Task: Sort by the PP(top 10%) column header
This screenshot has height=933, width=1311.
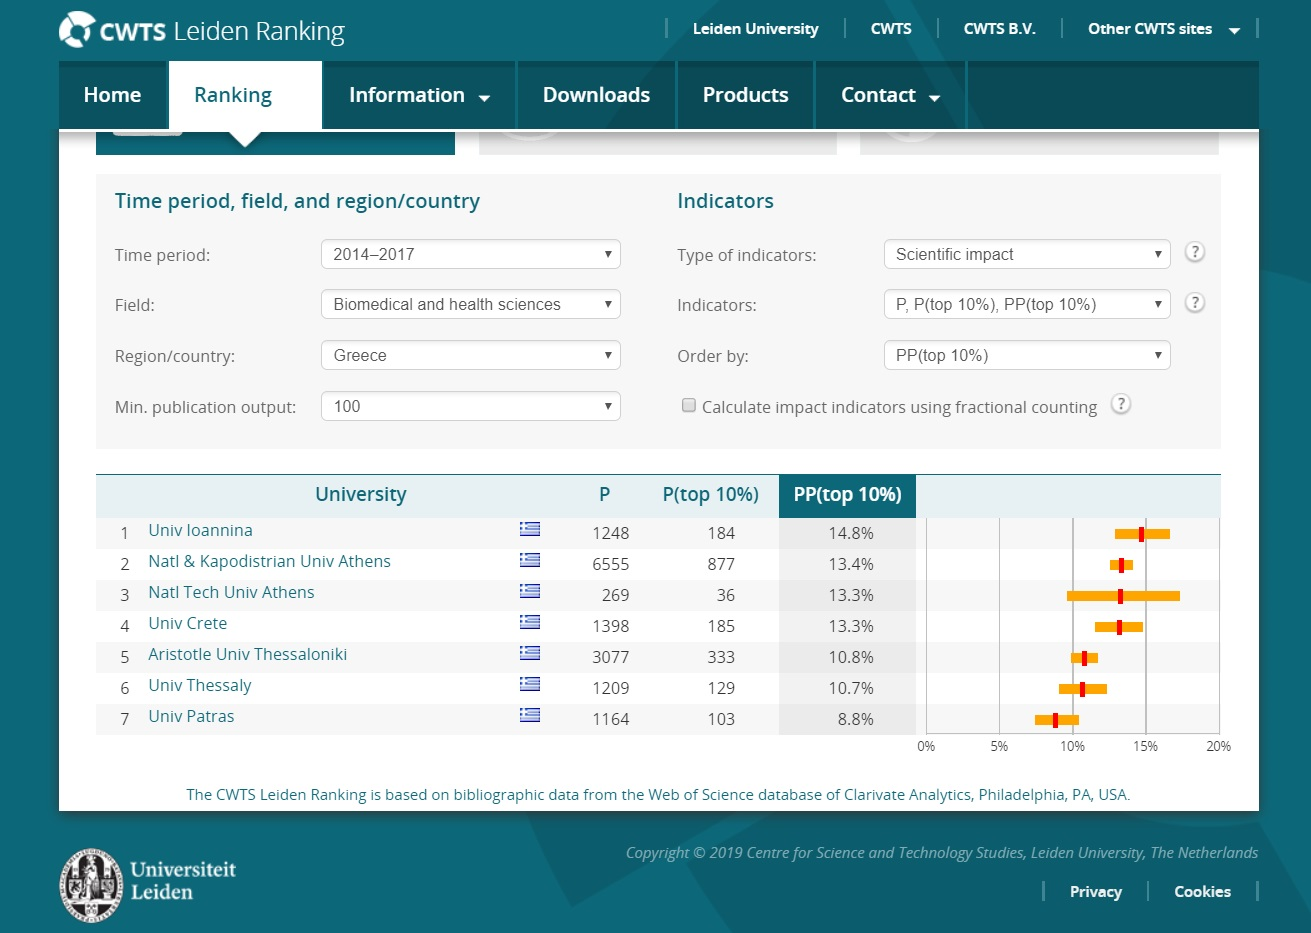Action: tap(847, 494)
